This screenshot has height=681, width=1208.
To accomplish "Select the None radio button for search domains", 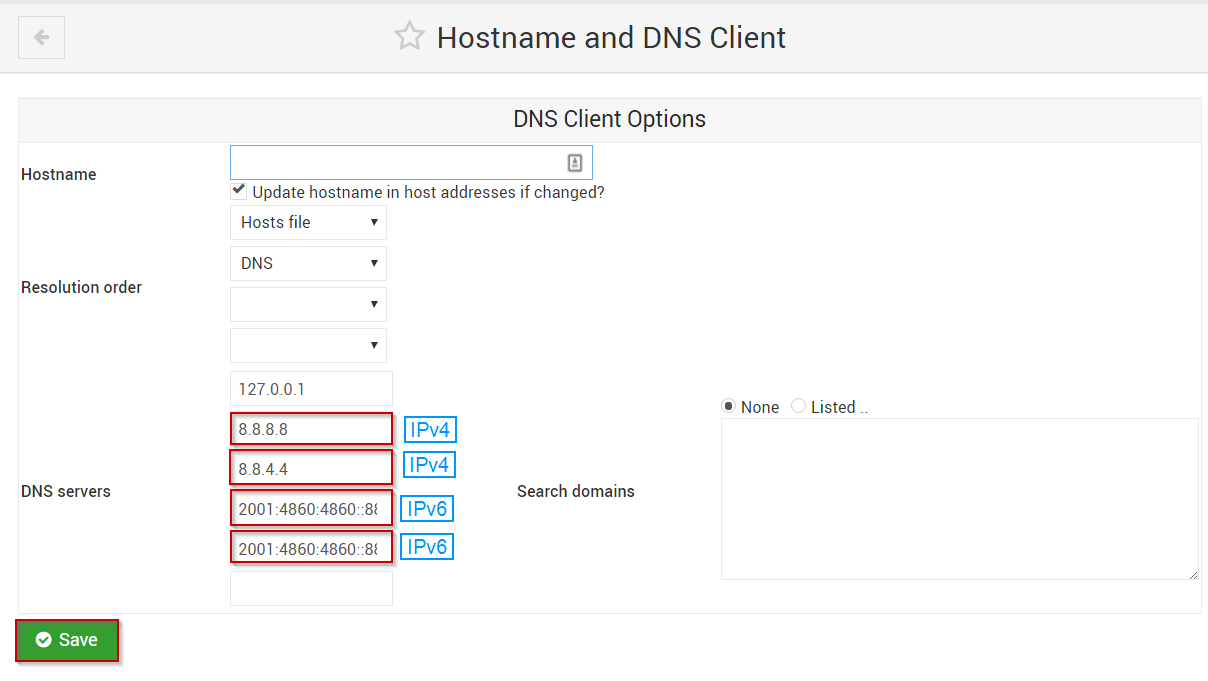I will [728, 406].
